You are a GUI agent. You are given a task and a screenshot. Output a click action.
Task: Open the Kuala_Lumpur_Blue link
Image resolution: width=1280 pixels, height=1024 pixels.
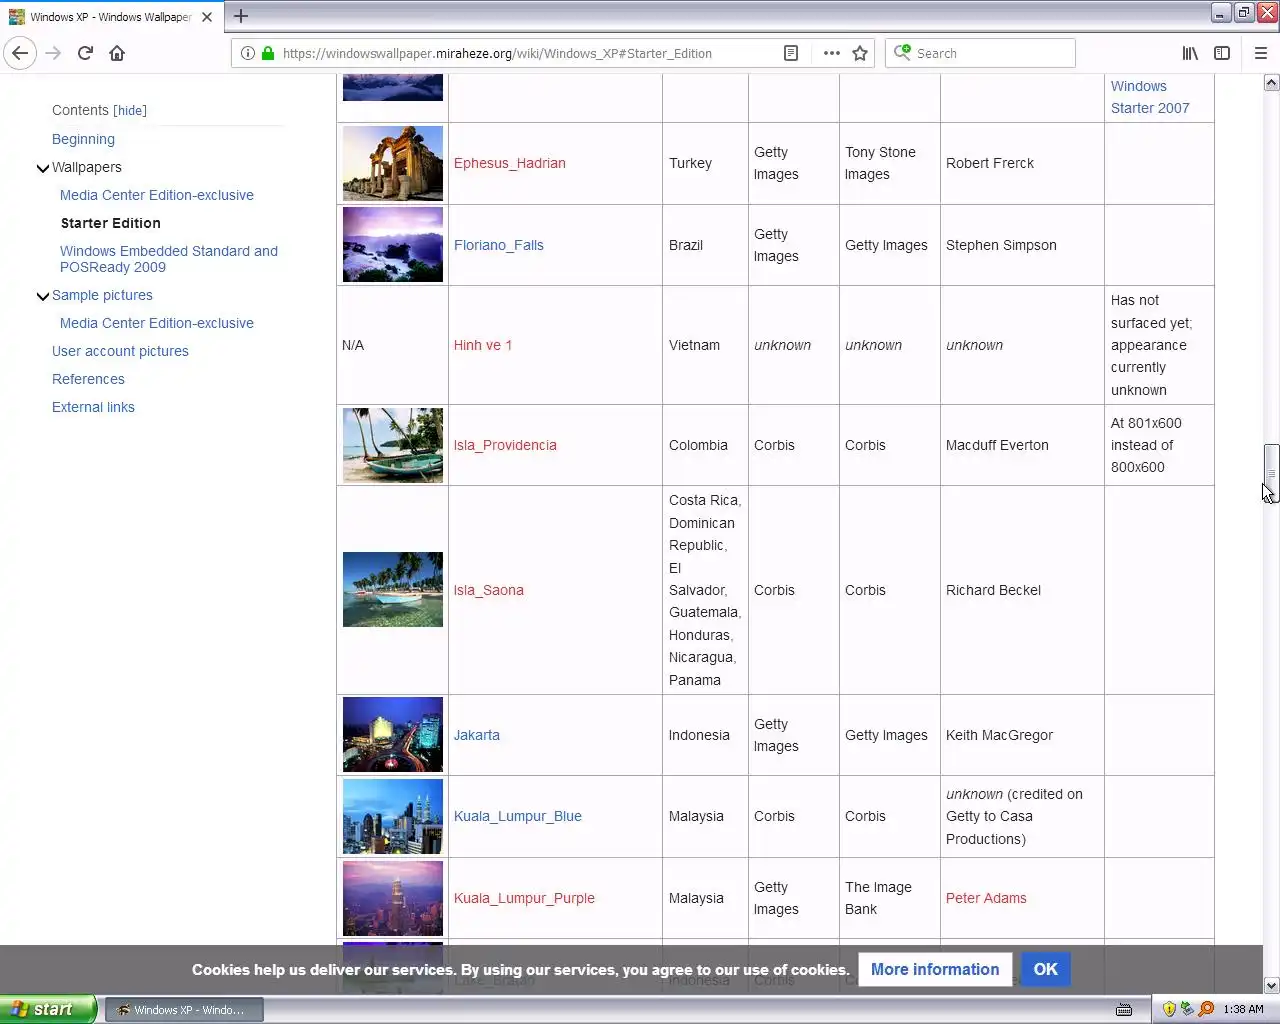pyautogui.click(x=518, y=816)
